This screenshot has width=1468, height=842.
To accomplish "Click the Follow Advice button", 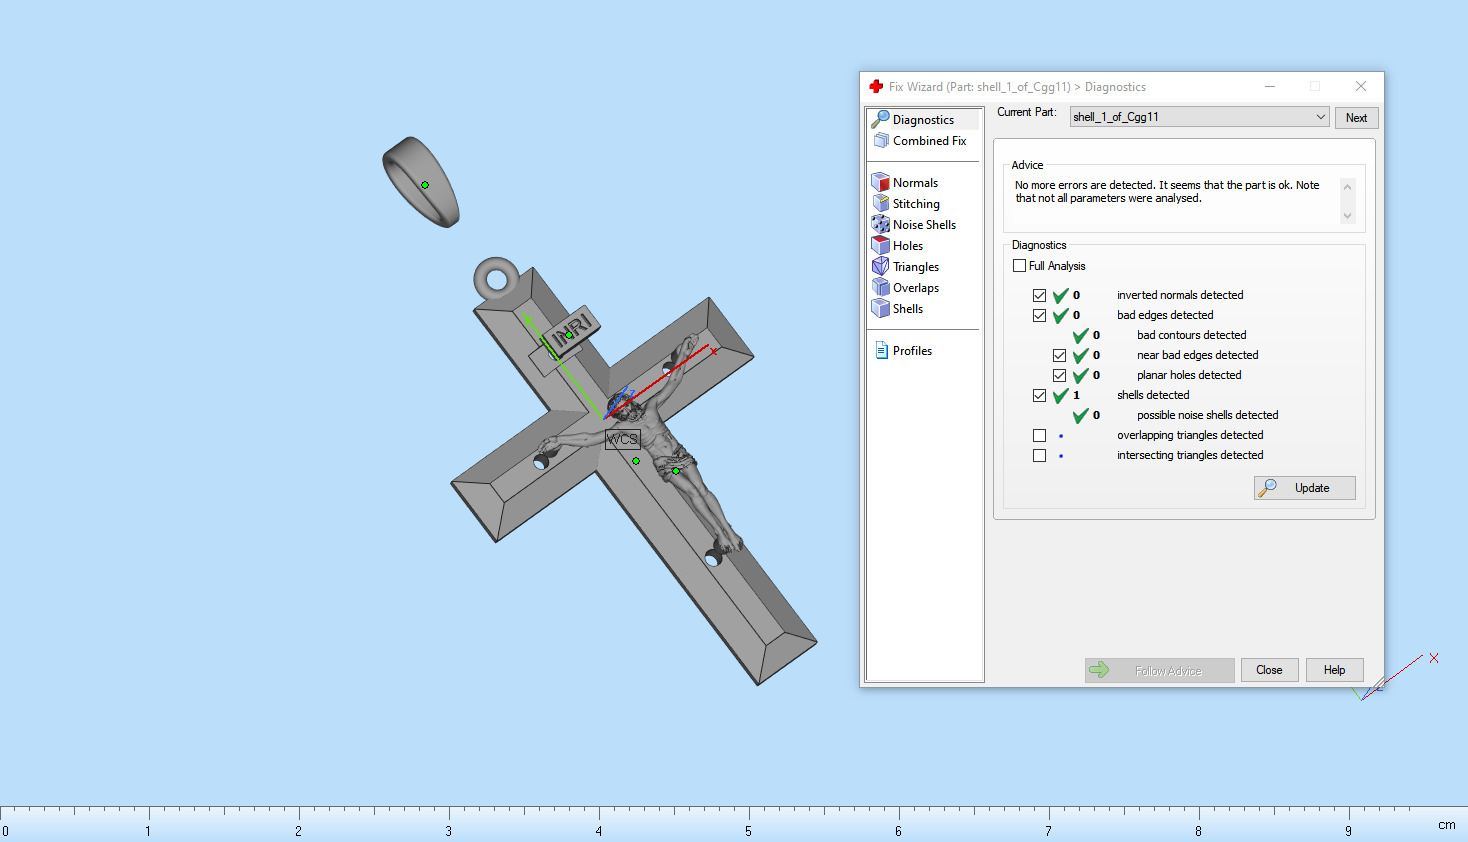I will pos(1159,670).
